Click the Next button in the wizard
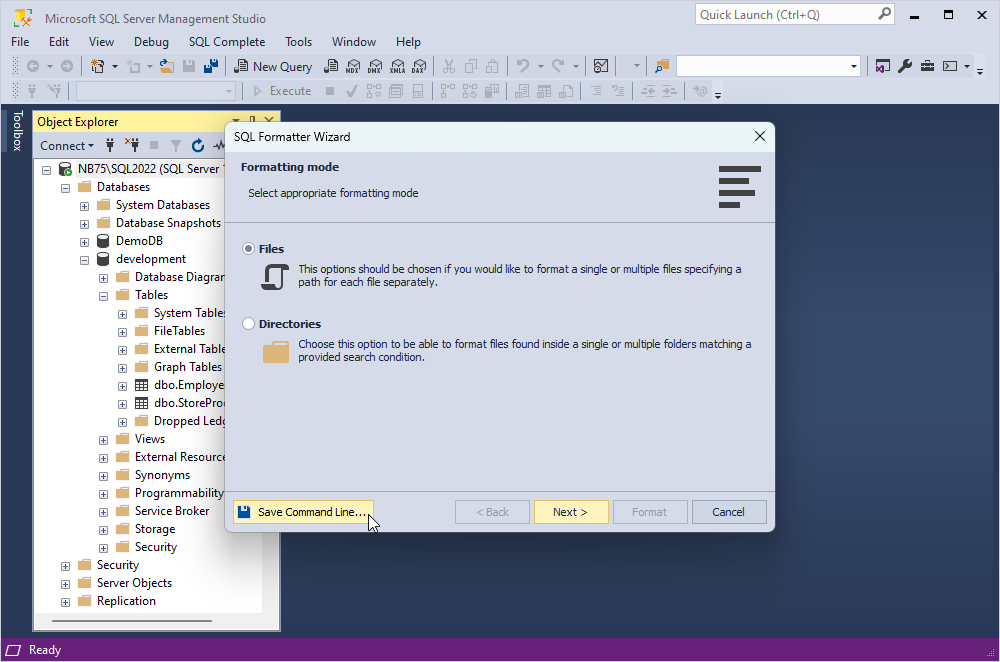The image size is (1000, 662). [x=571, y=512]
